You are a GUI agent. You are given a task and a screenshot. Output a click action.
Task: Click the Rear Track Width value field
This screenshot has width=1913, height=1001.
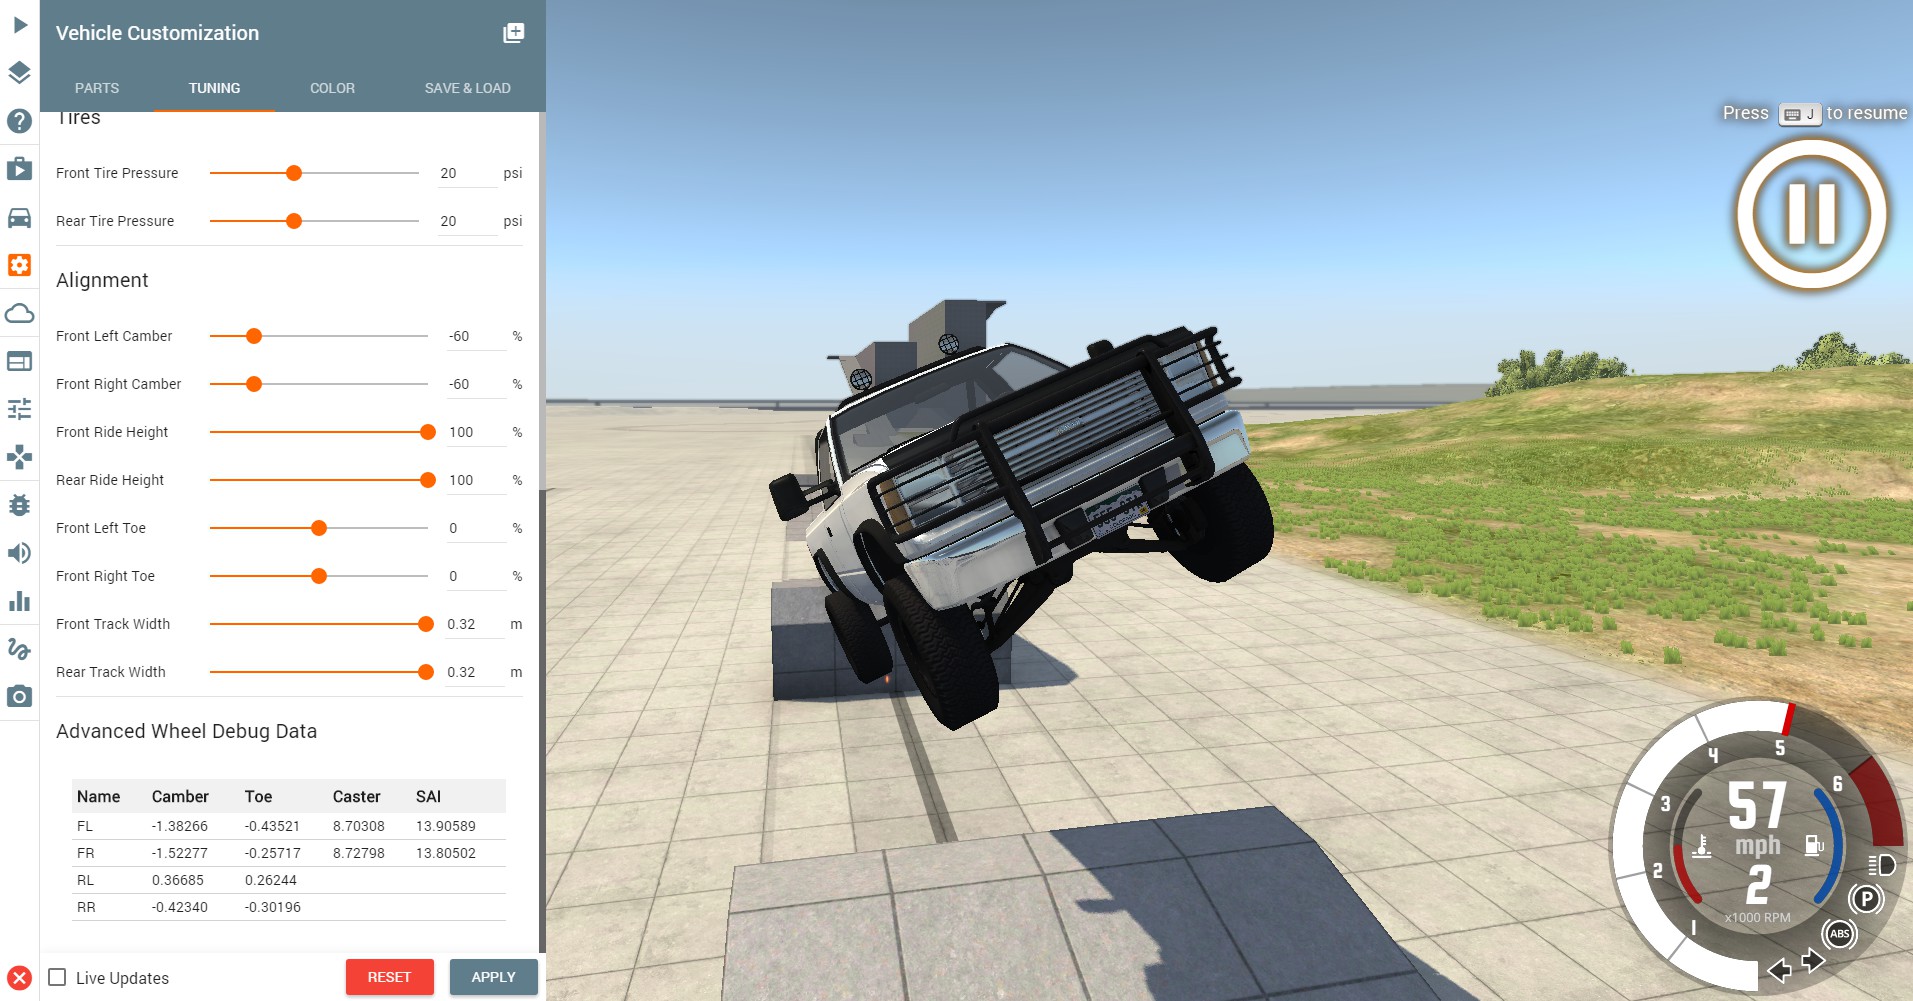(475, 672)
